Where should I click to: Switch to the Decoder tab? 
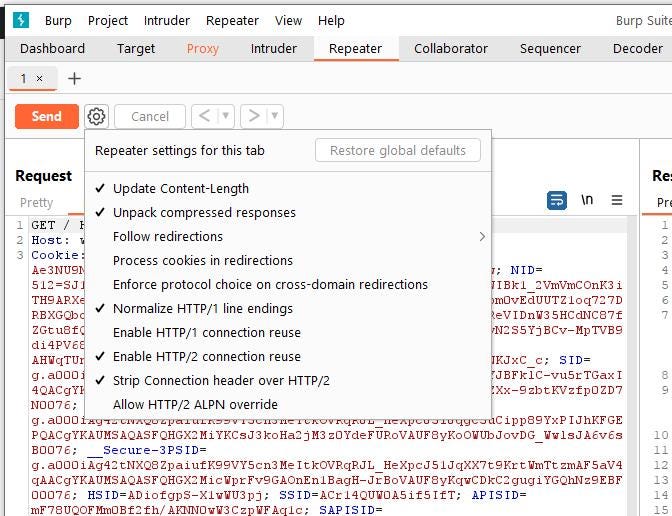(637, 48)
